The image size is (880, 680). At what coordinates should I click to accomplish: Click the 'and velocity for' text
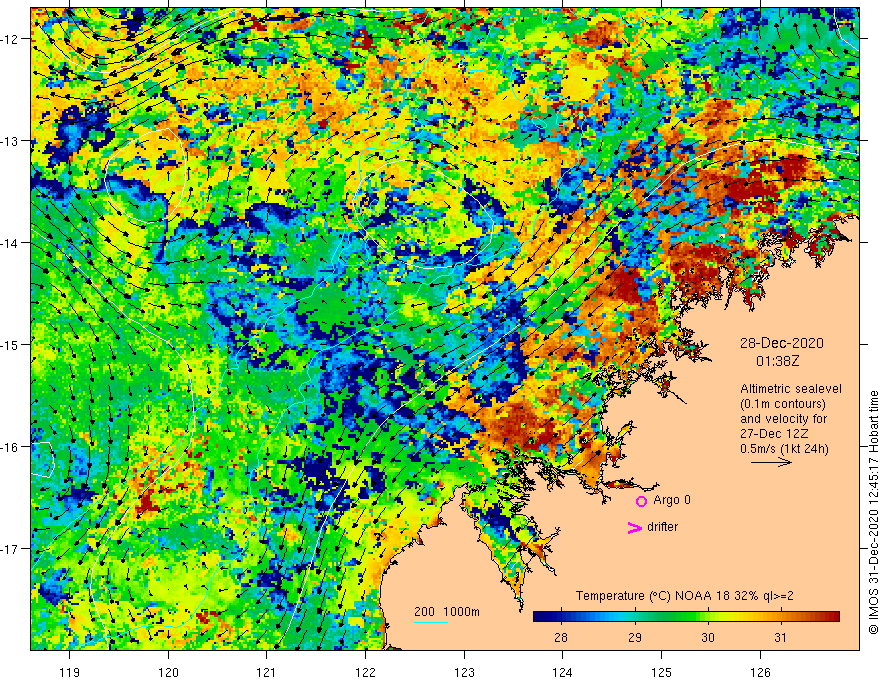[783, 419]
